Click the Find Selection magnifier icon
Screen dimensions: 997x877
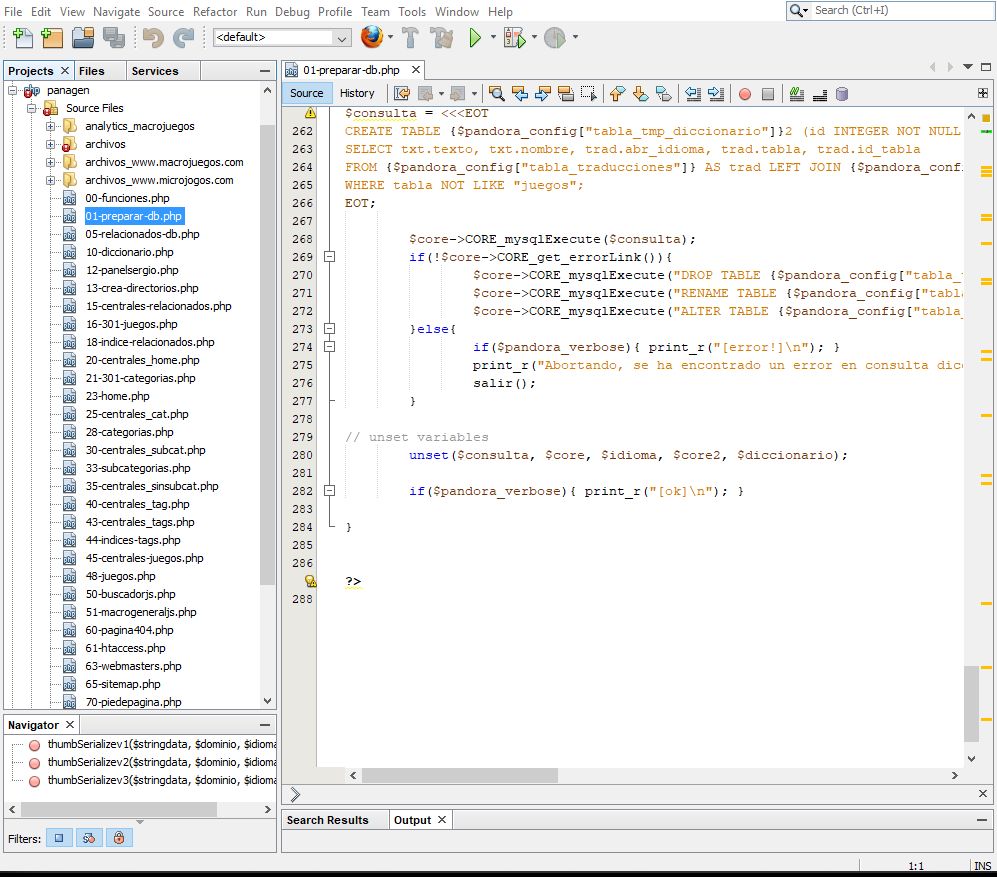click(x=496, y=94)
